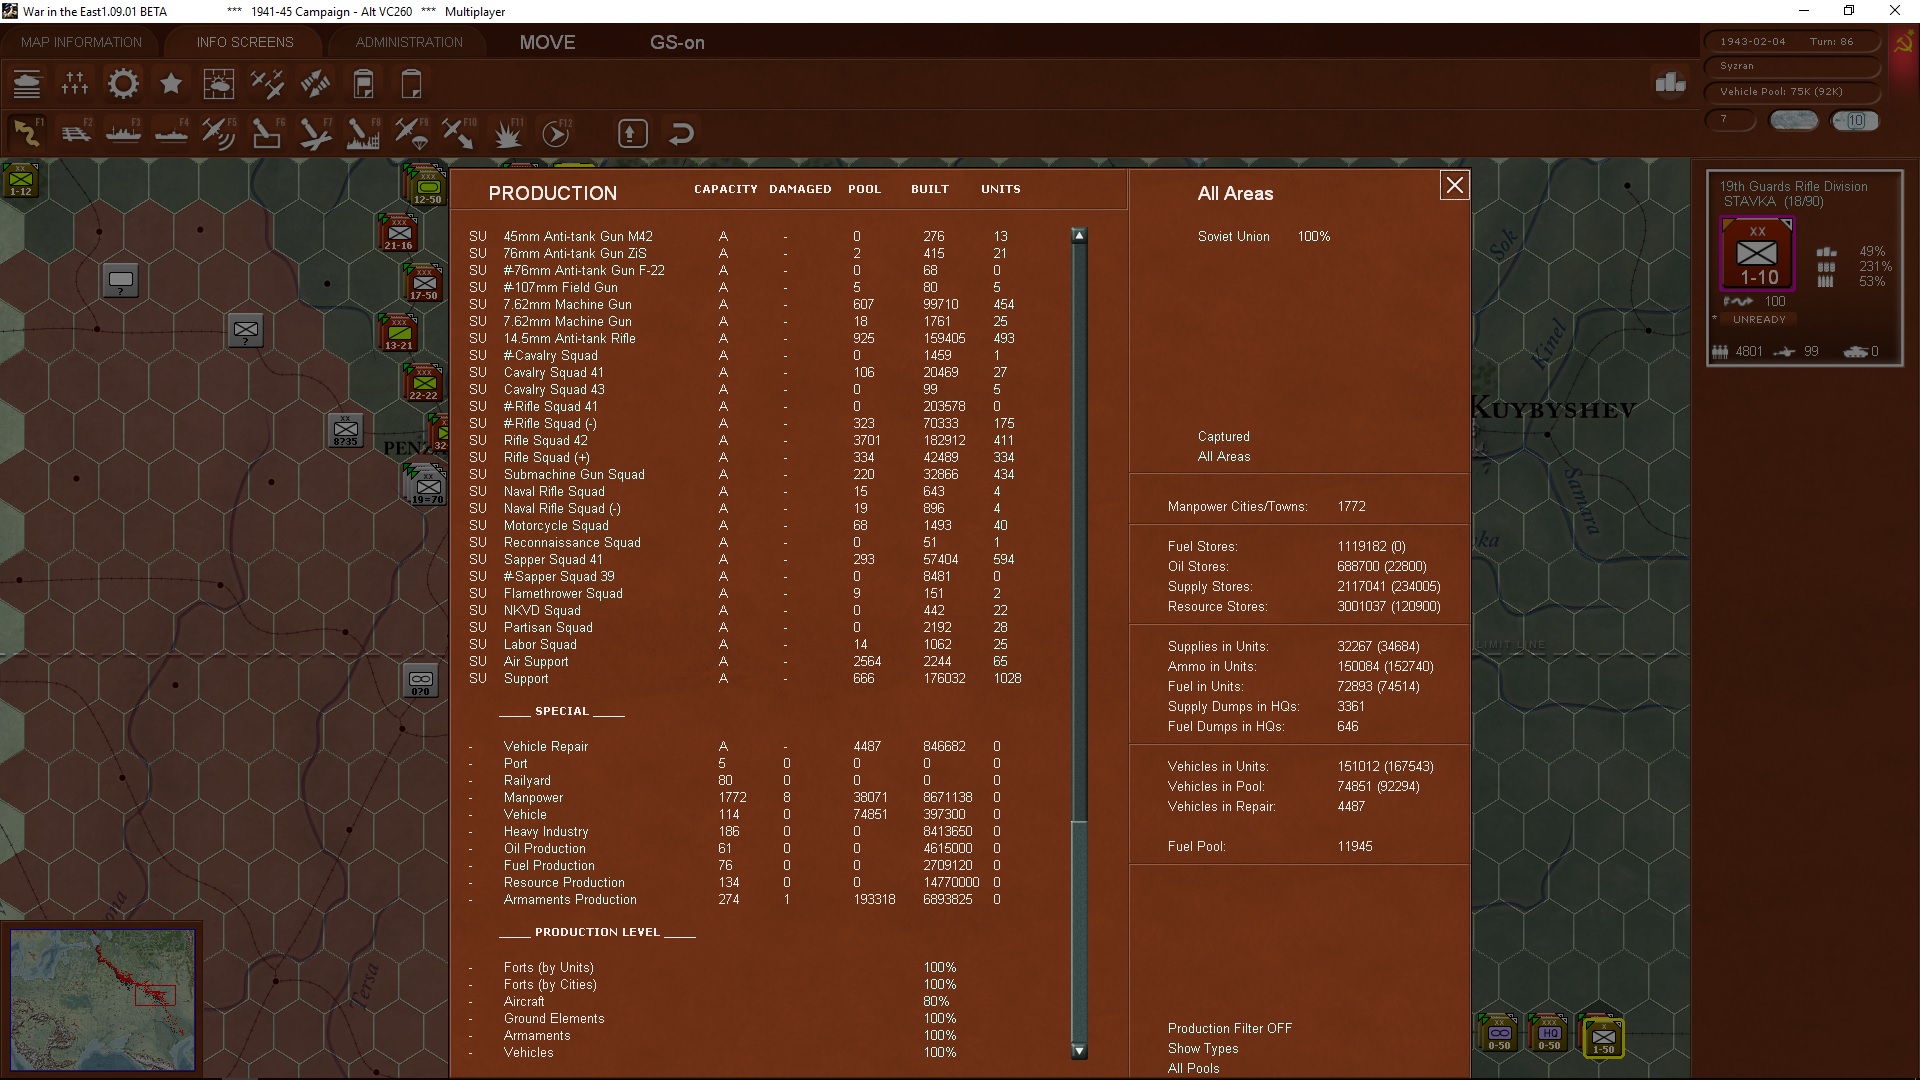
Task: Open the Syzran location selector
Action: [1790, 67]
